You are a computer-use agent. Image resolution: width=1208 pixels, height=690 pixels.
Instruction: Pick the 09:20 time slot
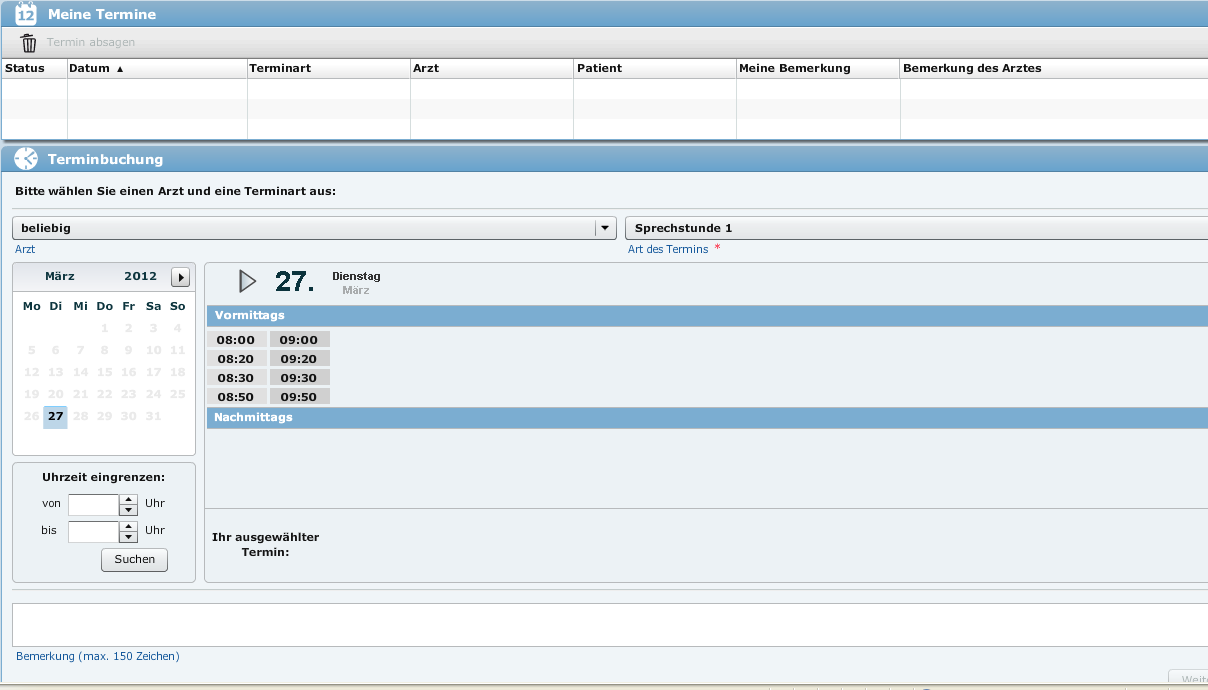(299, 359)
